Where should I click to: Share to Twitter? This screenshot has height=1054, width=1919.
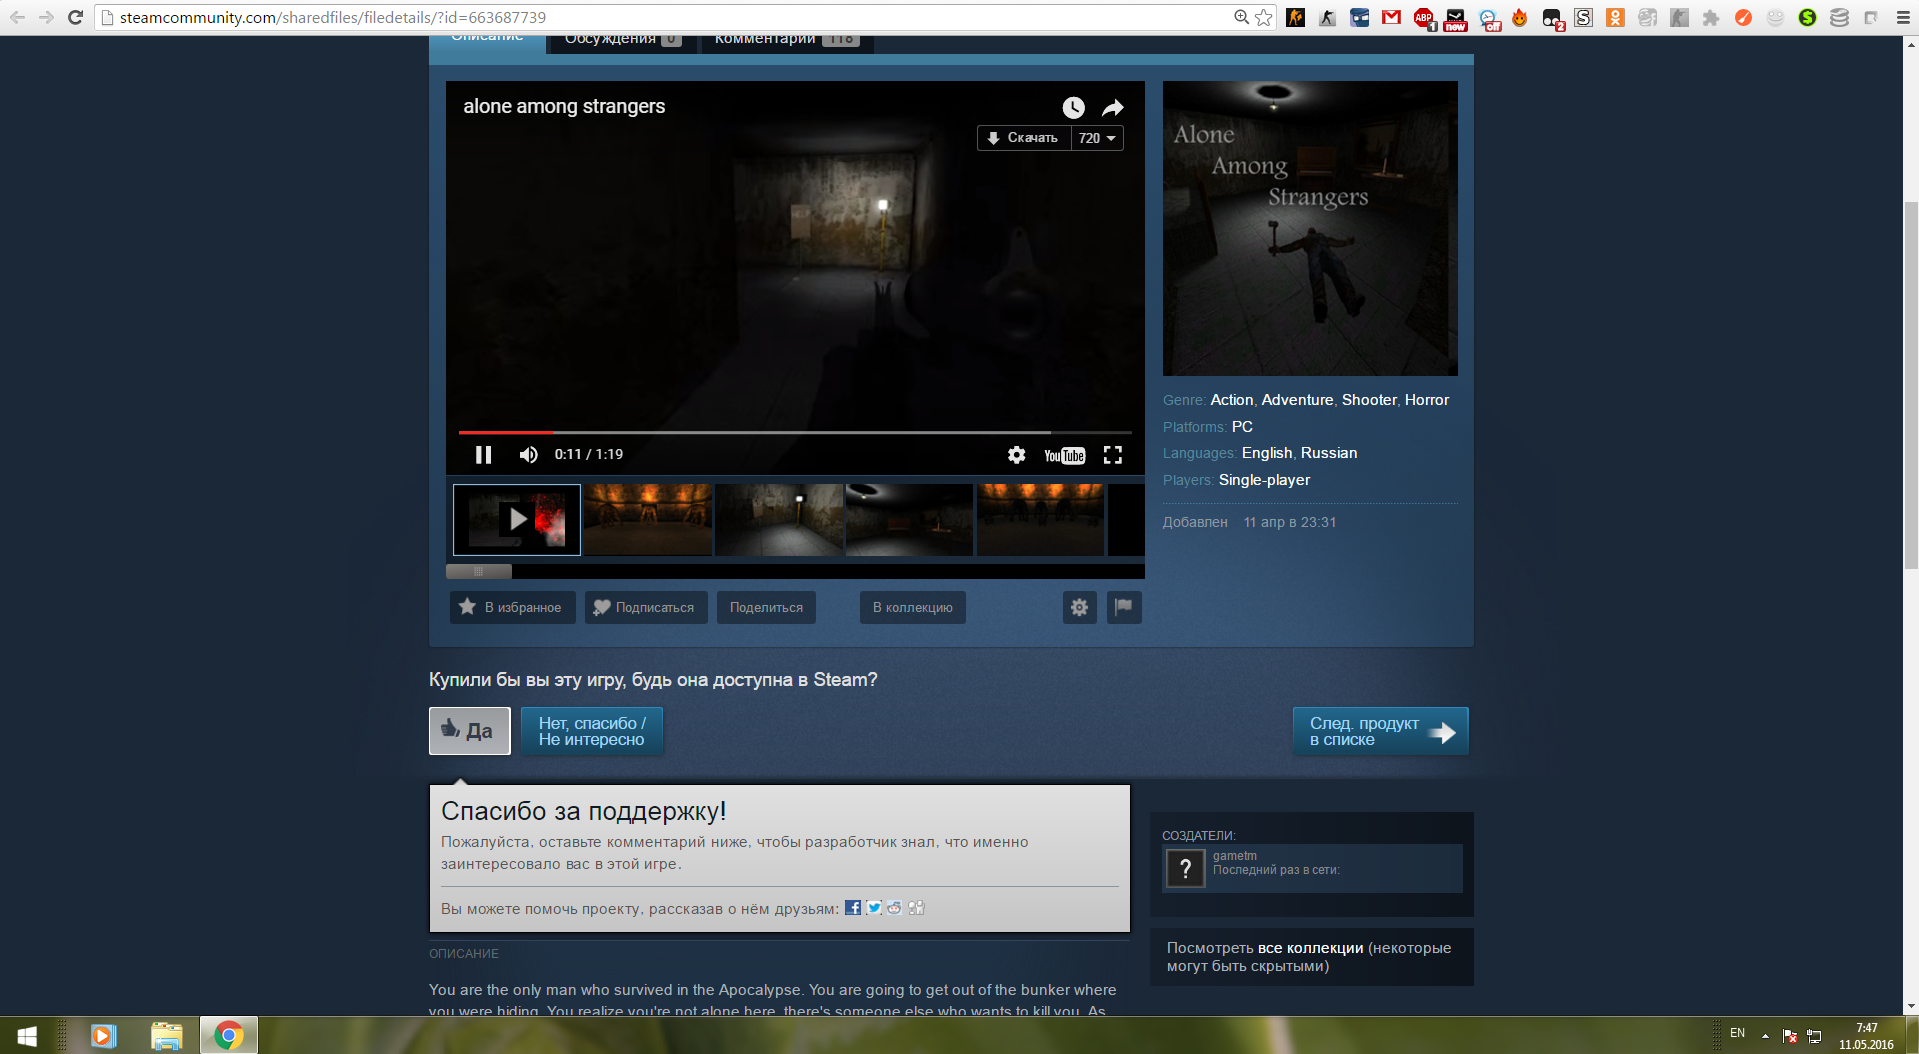(x=874, y=908)
